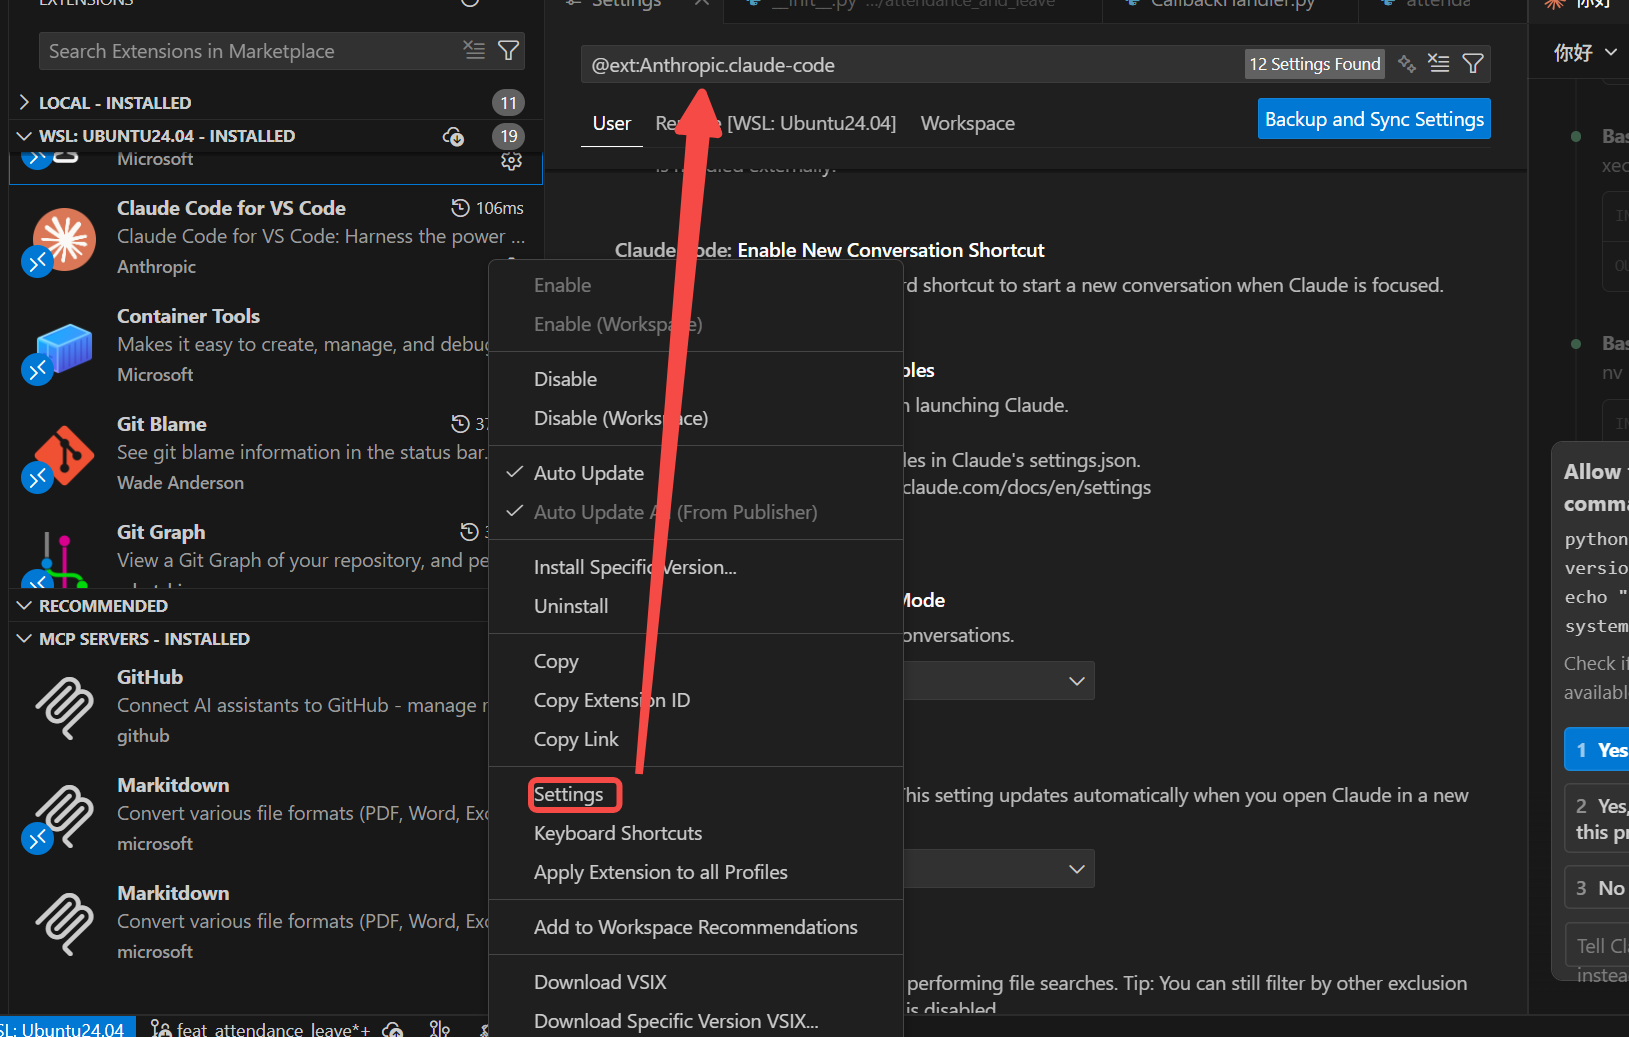Click the 19 count badge for WSL installed

click(509, 136)
